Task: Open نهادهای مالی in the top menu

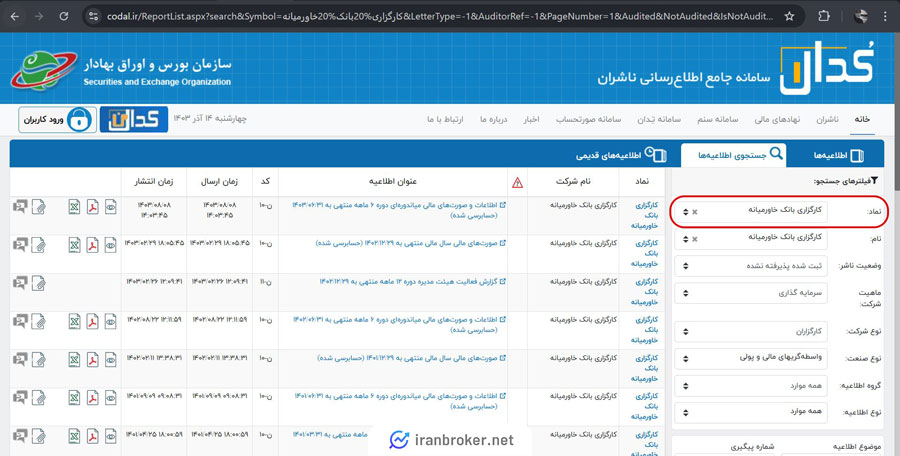Action: coord(778,119)
